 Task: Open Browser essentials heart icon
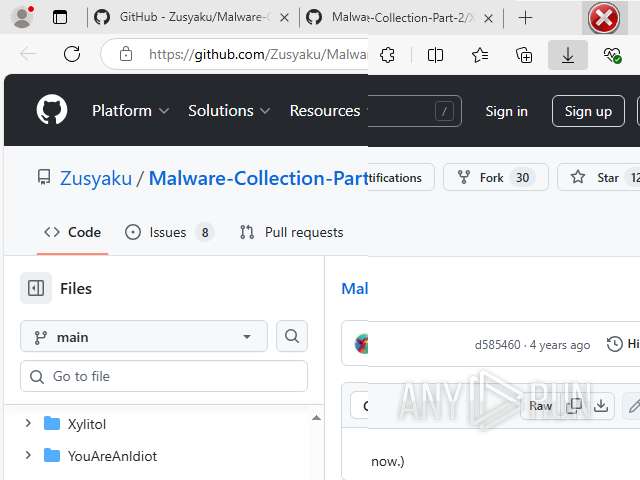click(612, 55)
